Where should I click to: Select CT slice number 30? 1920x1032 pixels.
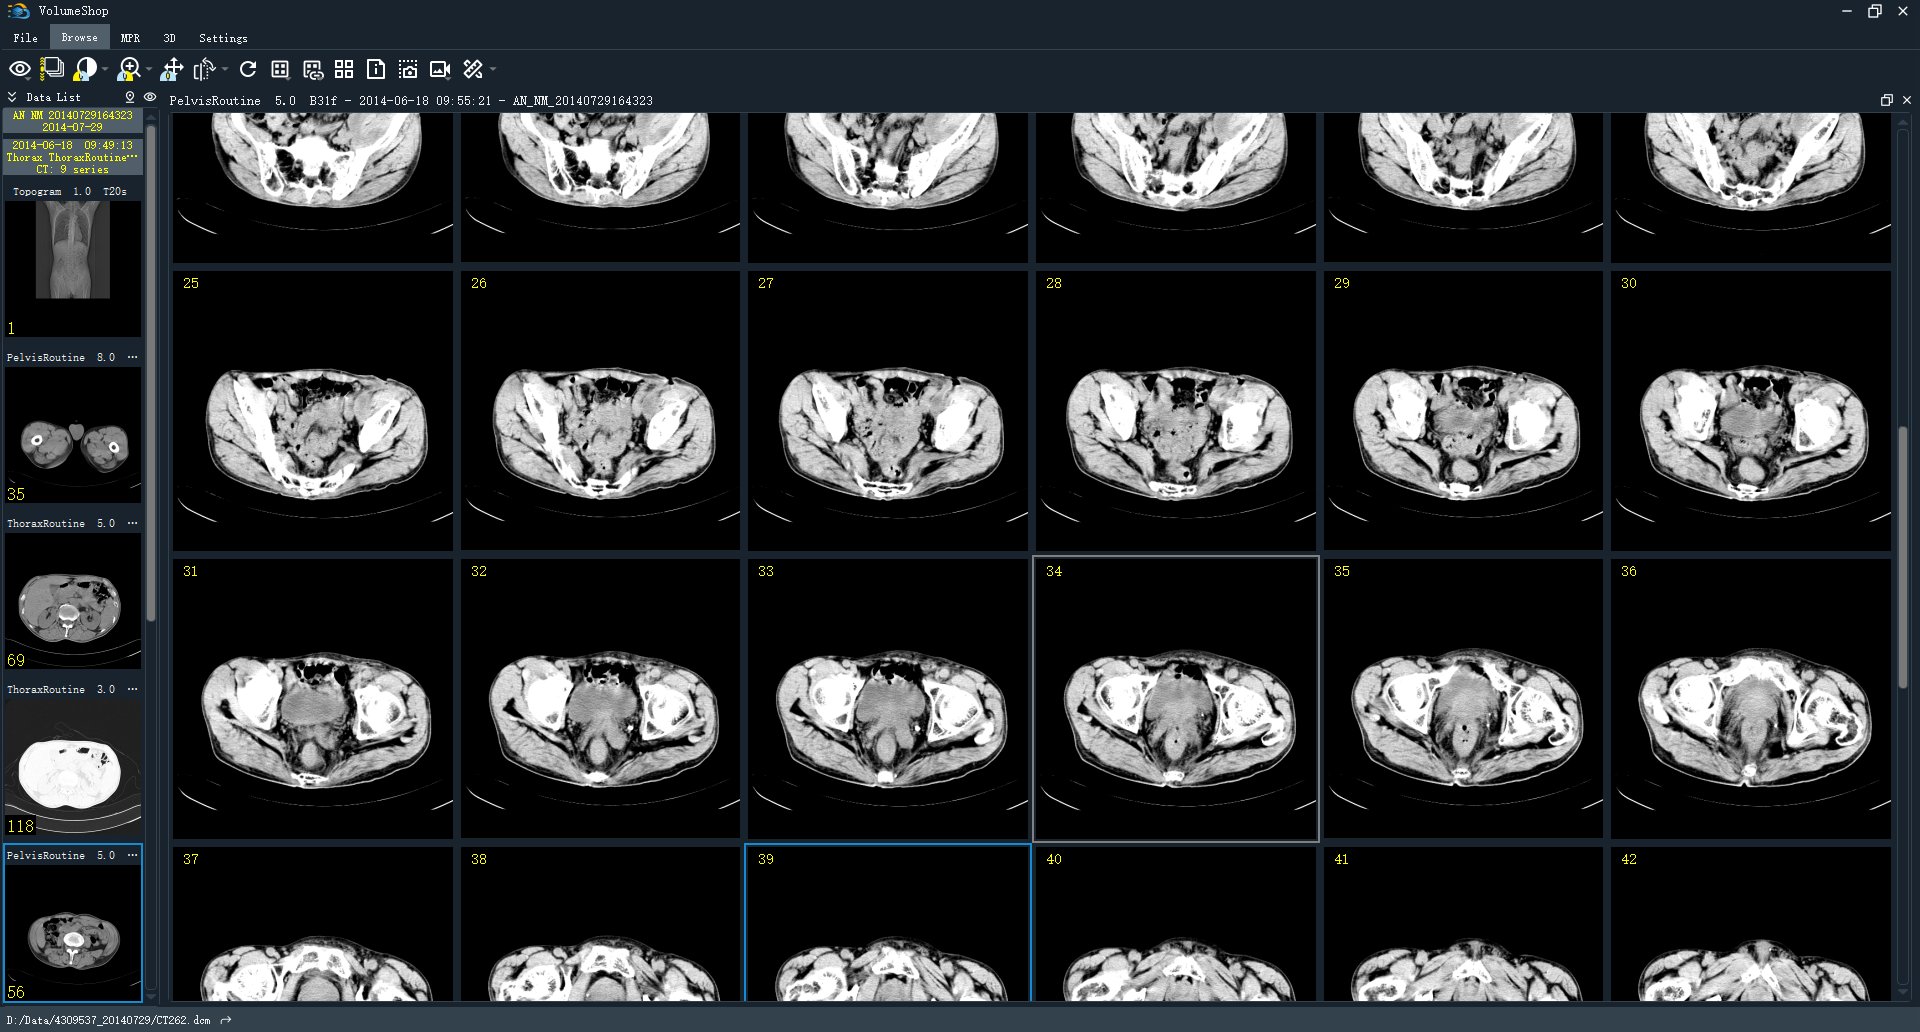[1751, 411]
